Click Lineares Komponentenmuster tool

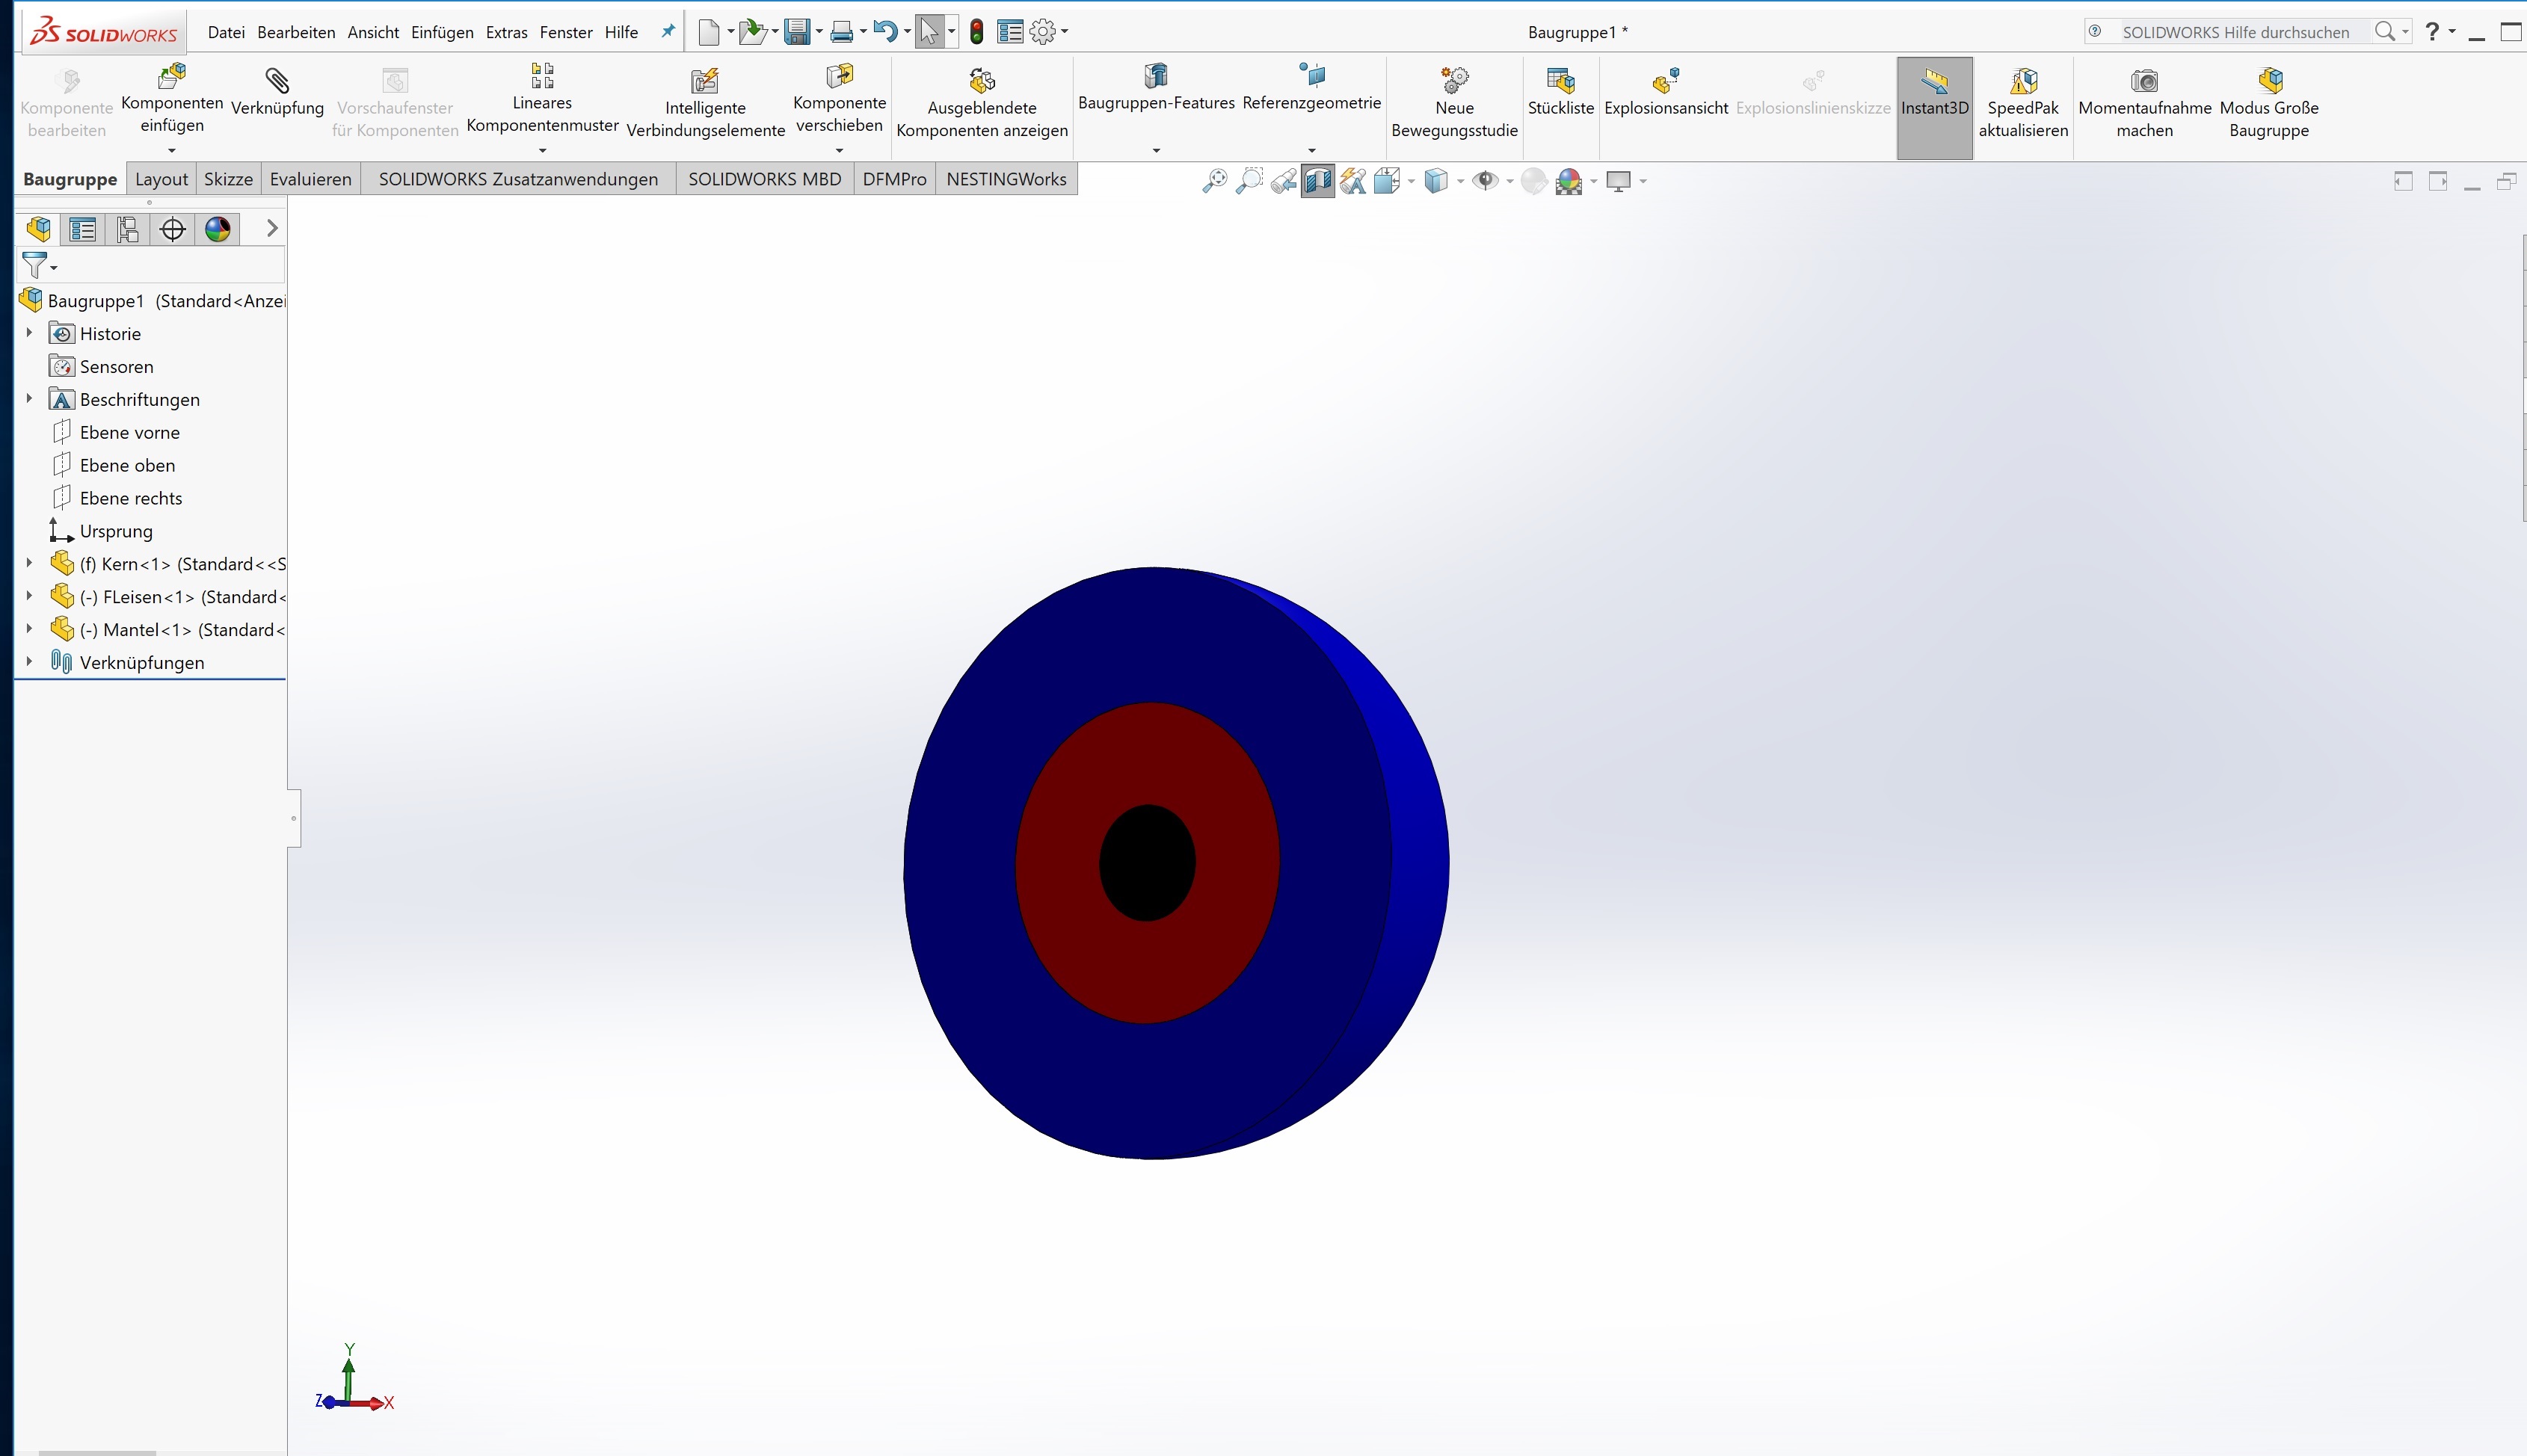point(542,99)
